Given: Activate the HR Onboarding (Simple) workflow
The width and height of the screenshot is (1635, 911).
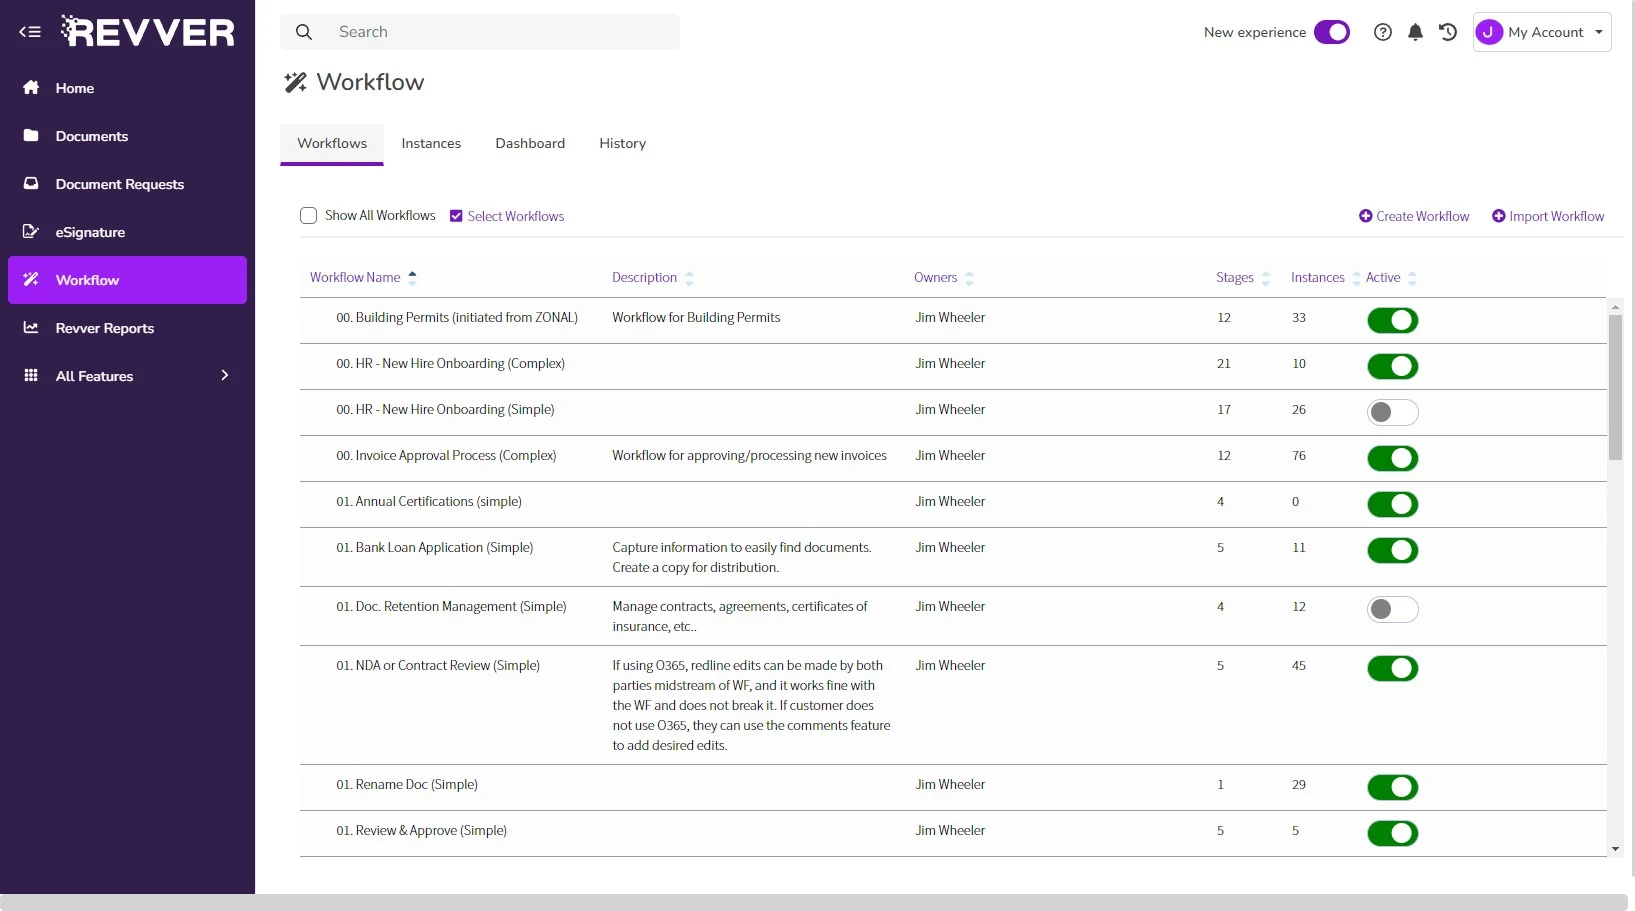Looking at the screenshot, I should tap(1393, 412).
